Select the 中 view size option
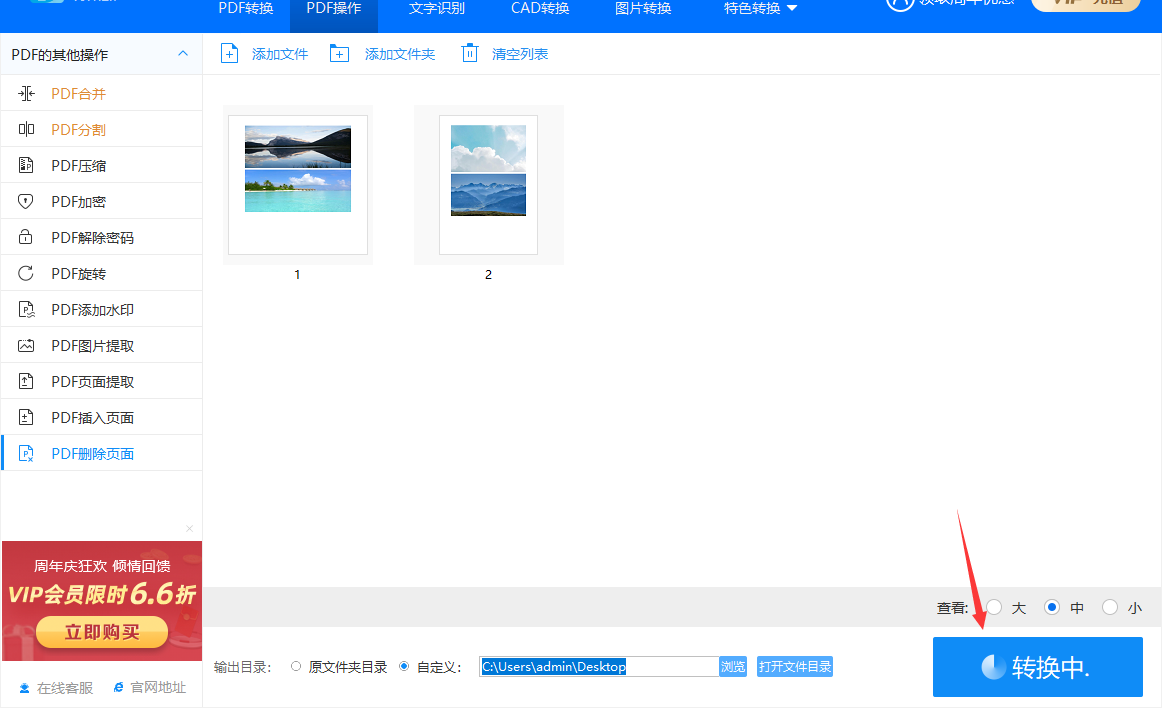 1052,607
